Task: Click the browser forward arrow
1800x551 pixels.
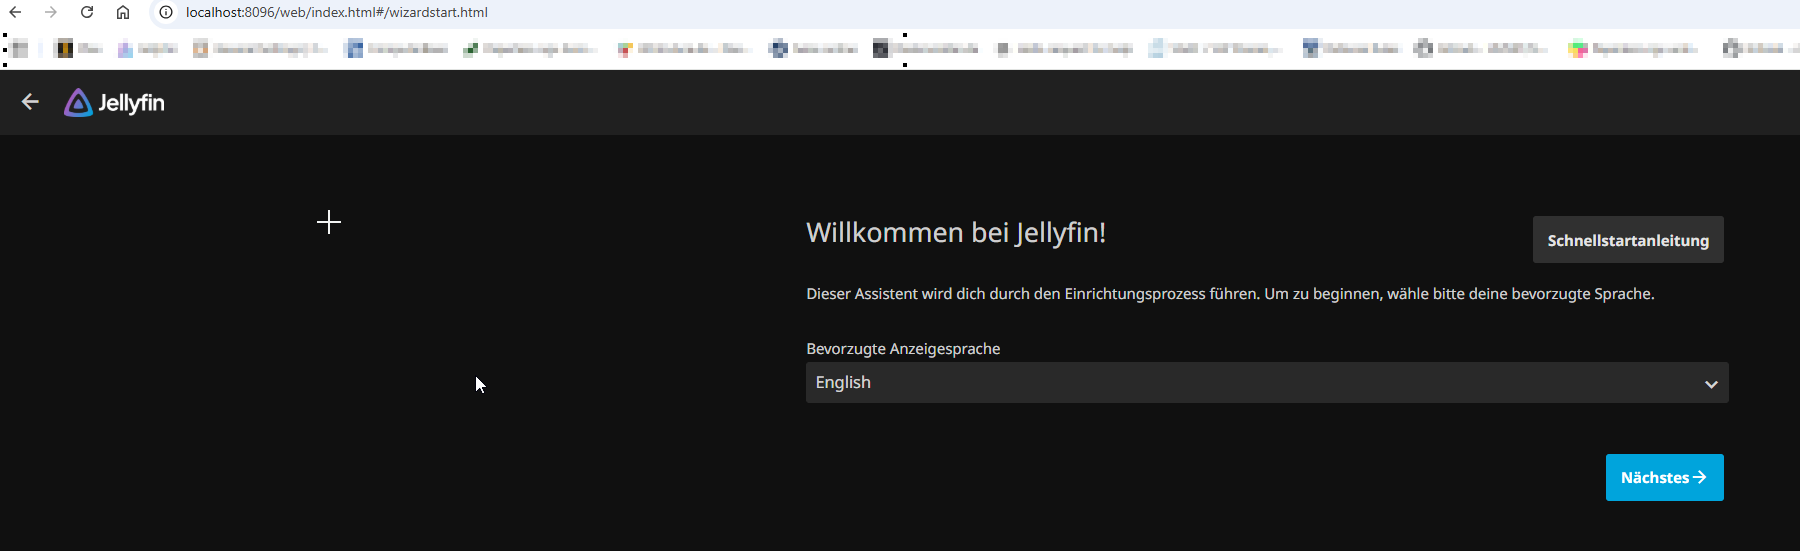Action: coord(51,12)
